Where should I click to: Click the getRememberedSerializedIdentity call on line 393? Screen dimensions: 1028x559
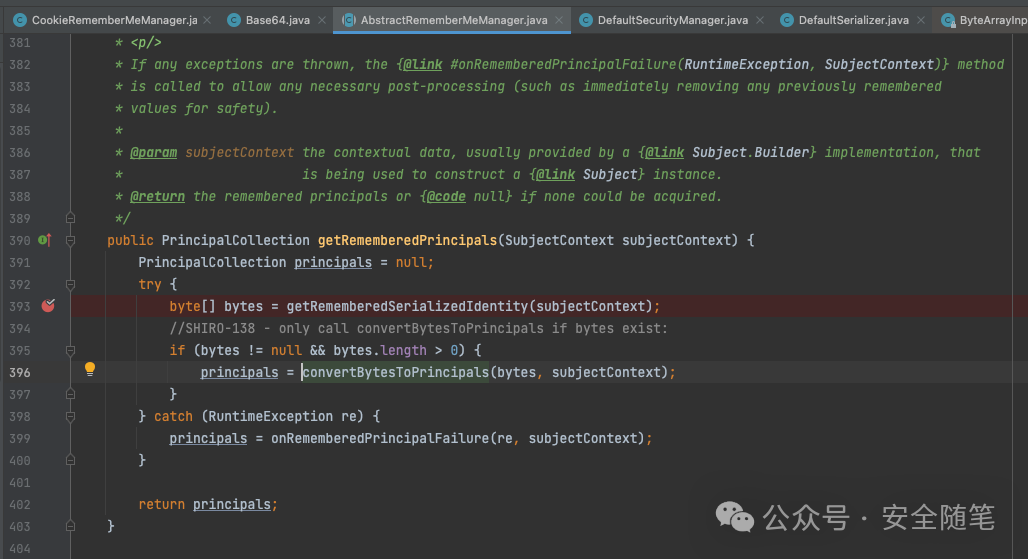pos(406,306)
